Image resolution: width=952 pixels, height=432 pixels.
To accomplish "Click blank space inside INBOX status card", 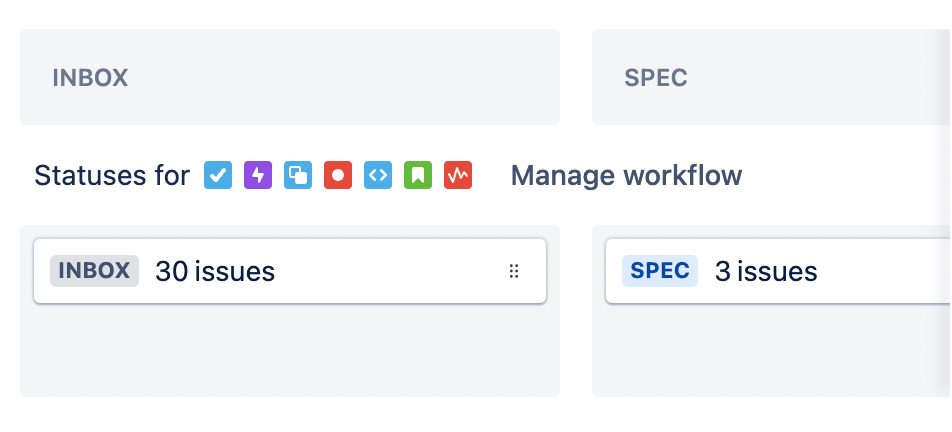I will [x=389, y=271].
